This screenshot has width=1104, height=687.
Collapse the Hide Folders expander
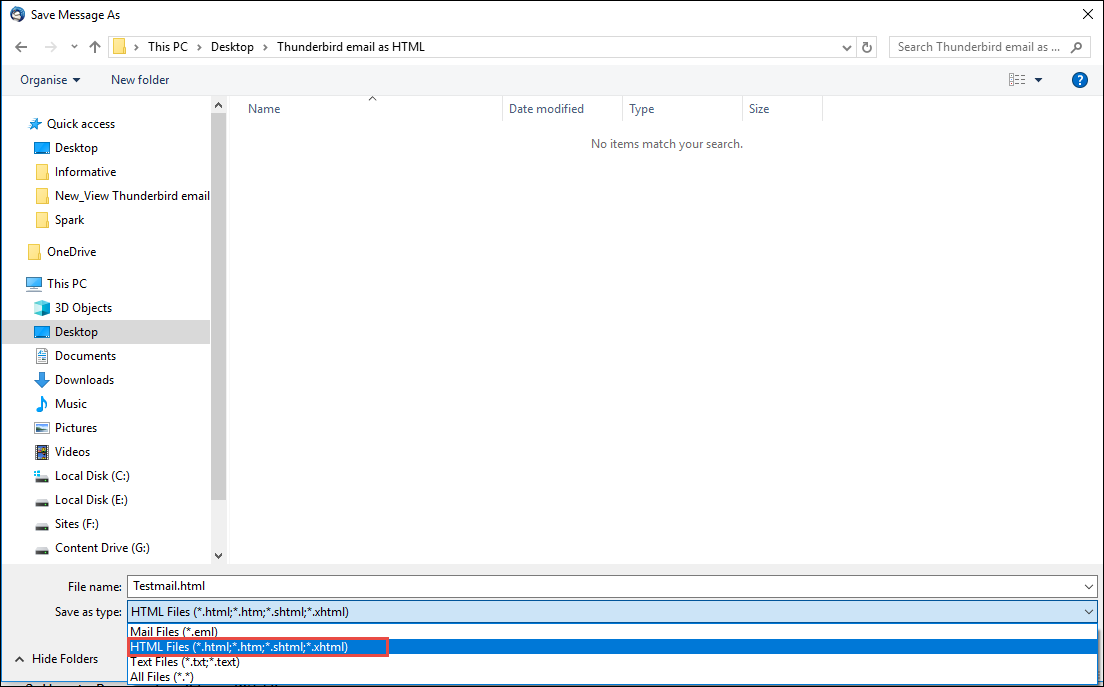pos(56,659)
